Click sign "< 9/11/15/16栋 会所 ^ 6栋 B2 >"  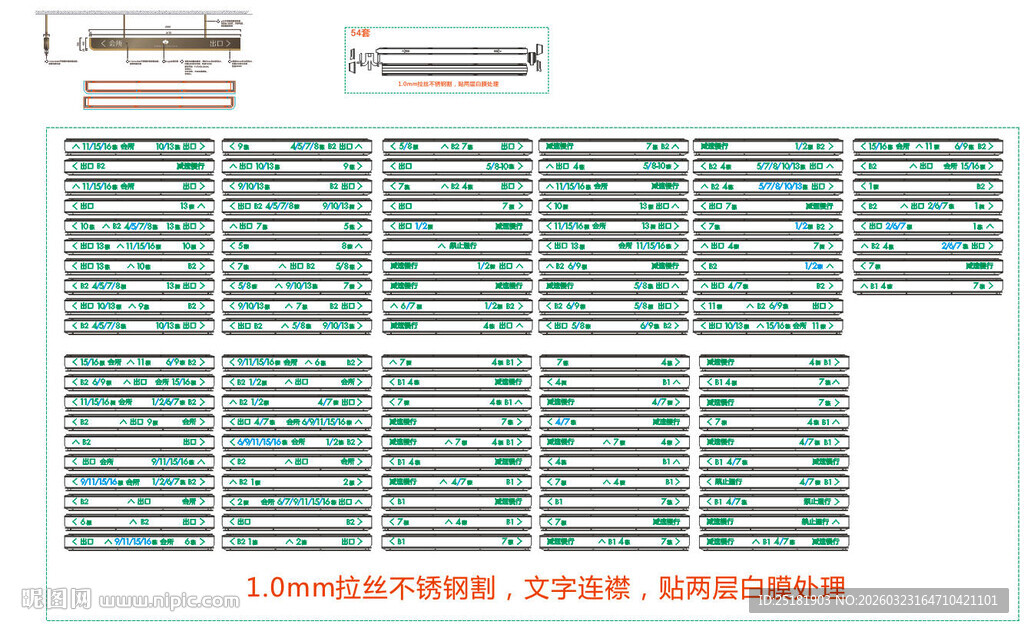pyautogui.click(x=297, y=364)
